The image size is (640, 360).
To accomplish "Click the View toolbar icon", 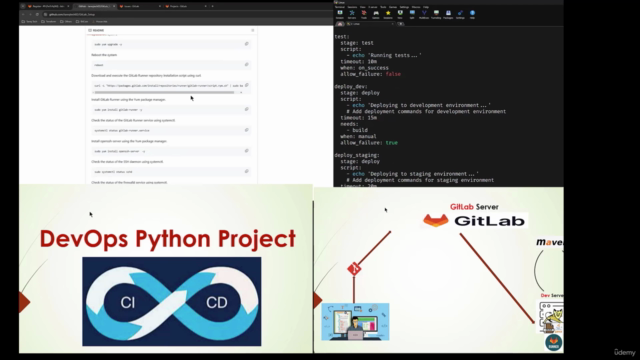I will point(400,14).
